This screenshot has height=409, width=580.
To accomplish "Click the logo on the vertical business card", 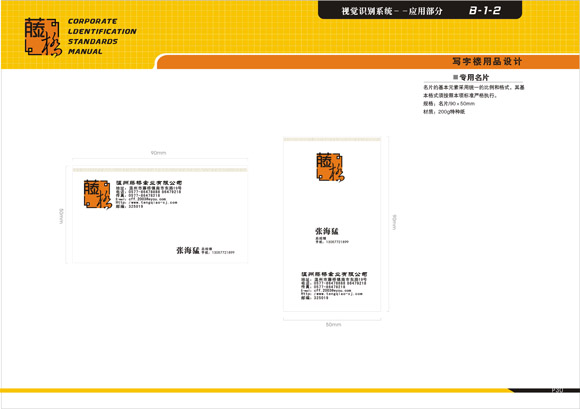I will point(330,167).
